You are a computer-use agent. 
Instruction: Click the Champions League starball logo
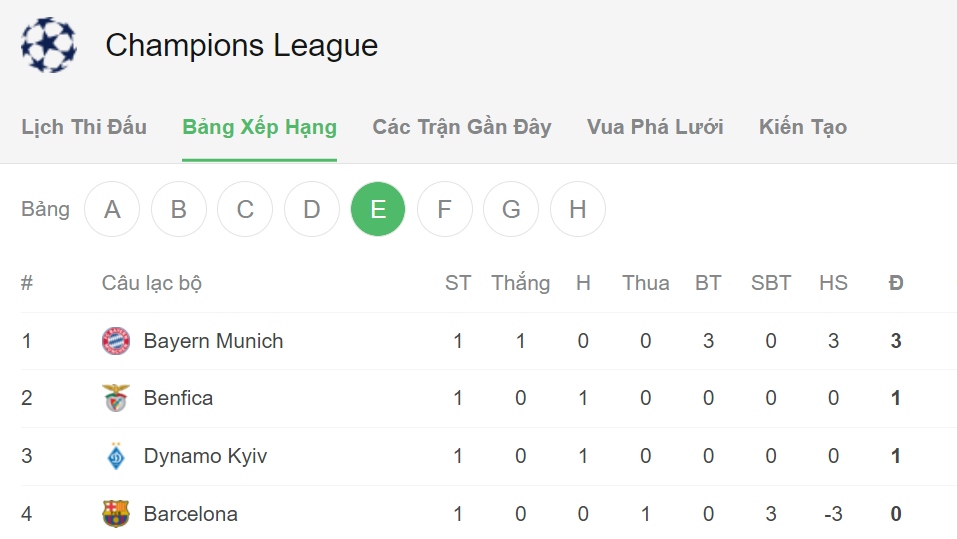coord(48,45)
